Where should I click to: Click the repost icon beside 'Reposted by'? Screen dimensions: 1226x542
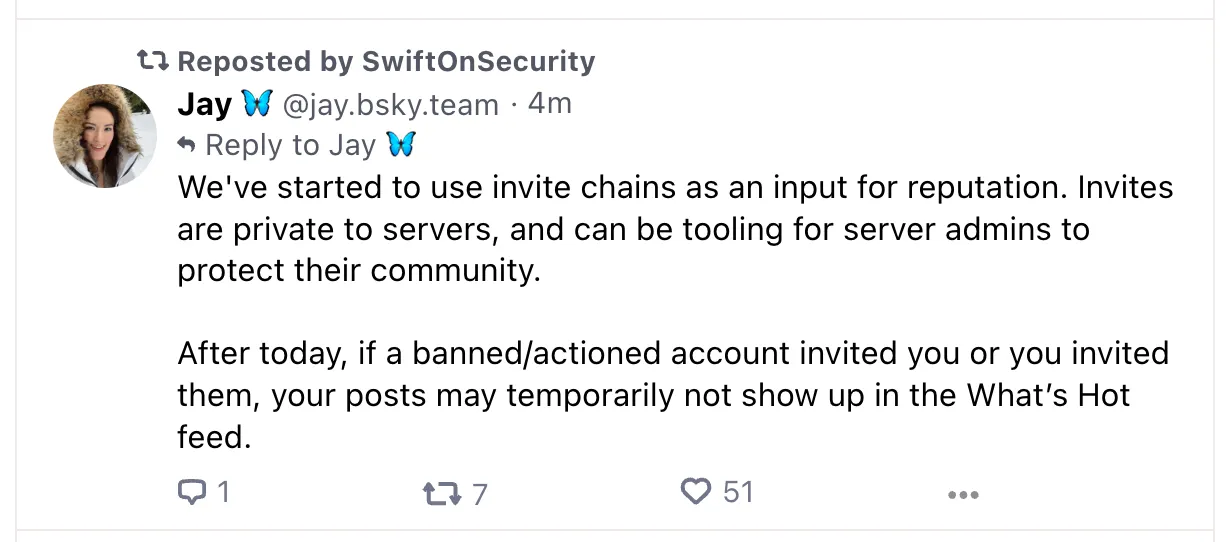point(152,62)
